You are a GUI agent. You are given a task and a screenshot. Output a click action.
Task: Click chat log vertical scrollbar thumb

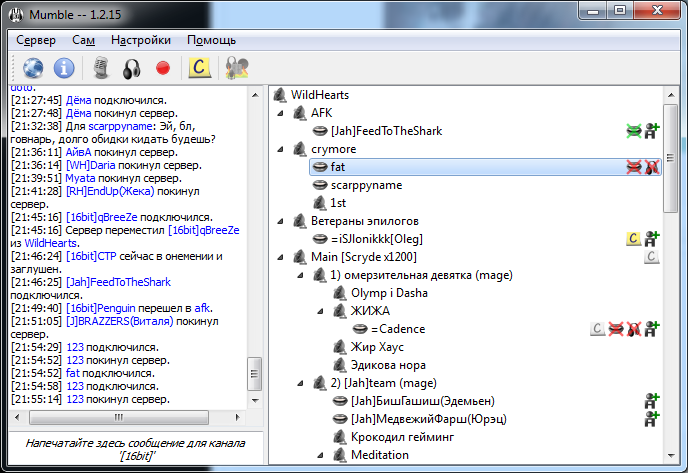(x=254, y=374)
